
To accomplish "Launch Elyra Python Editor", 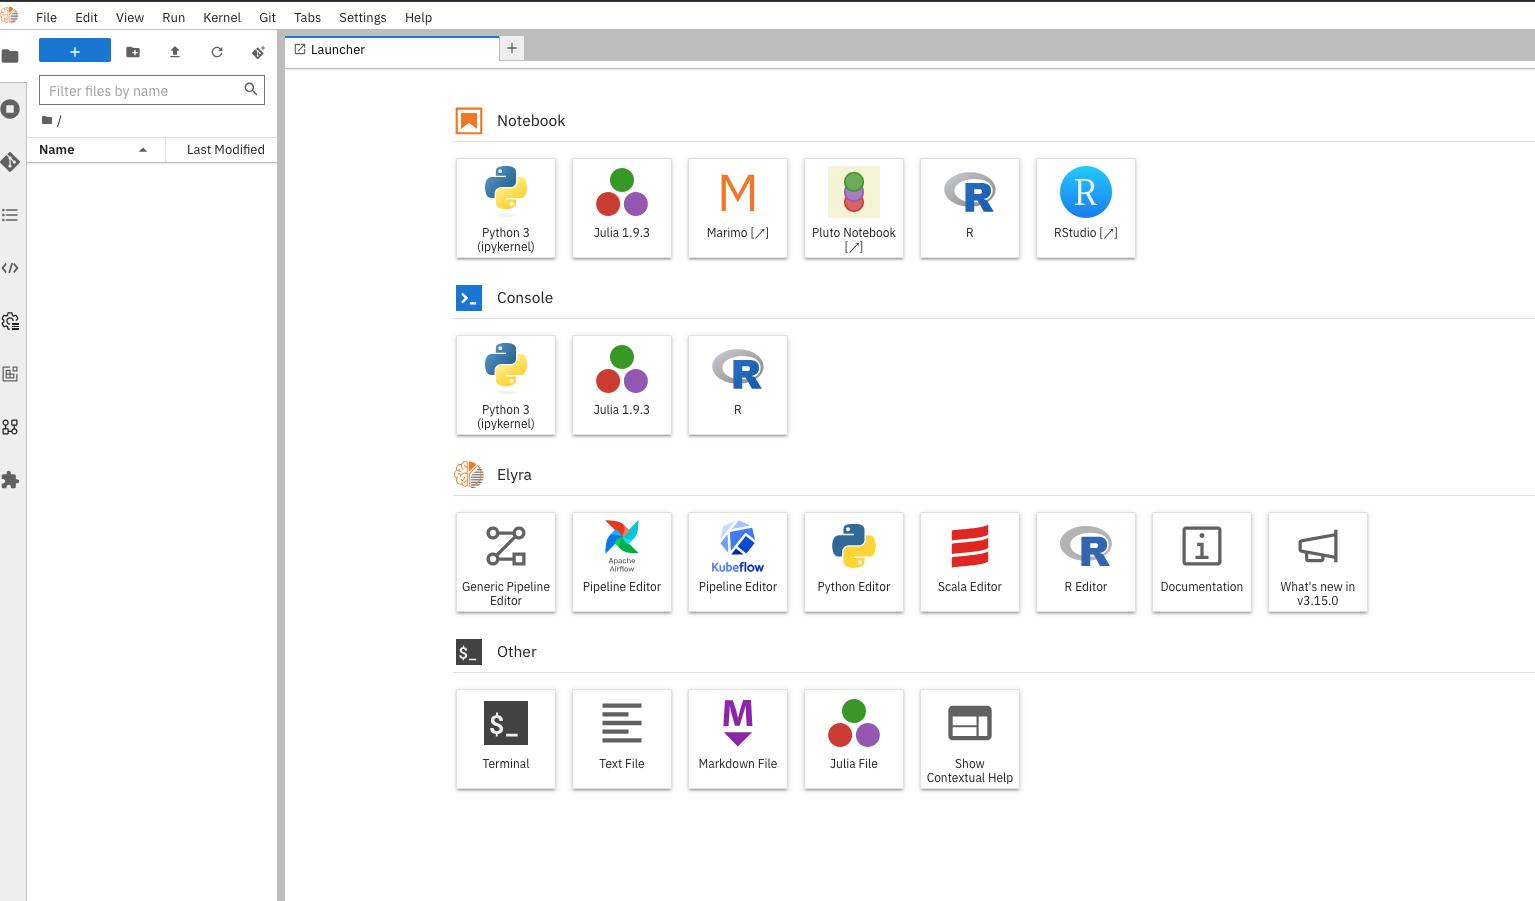I will click(854, 562).
